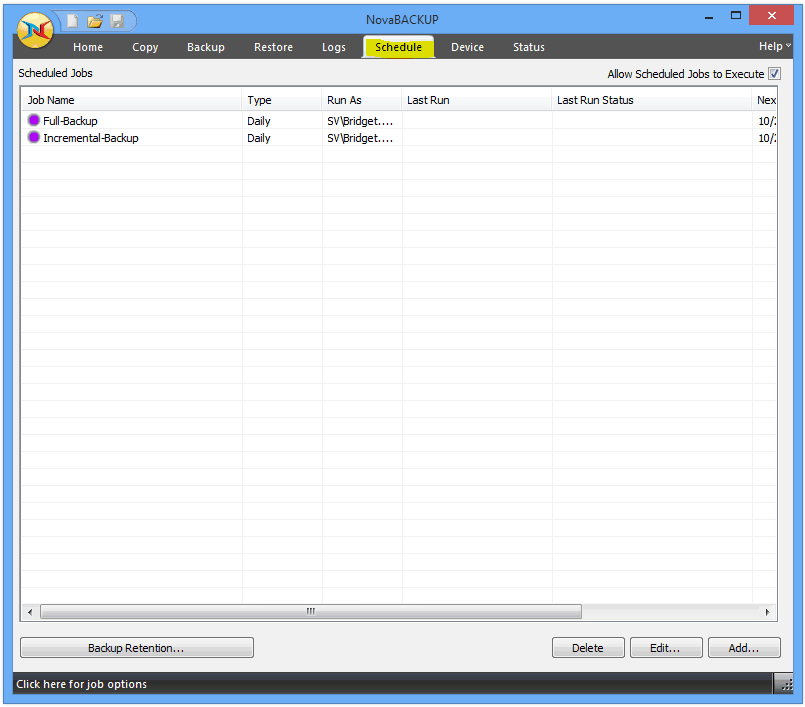Click the Job Name column header
The image size is (805, 707).
click(131, 100)
